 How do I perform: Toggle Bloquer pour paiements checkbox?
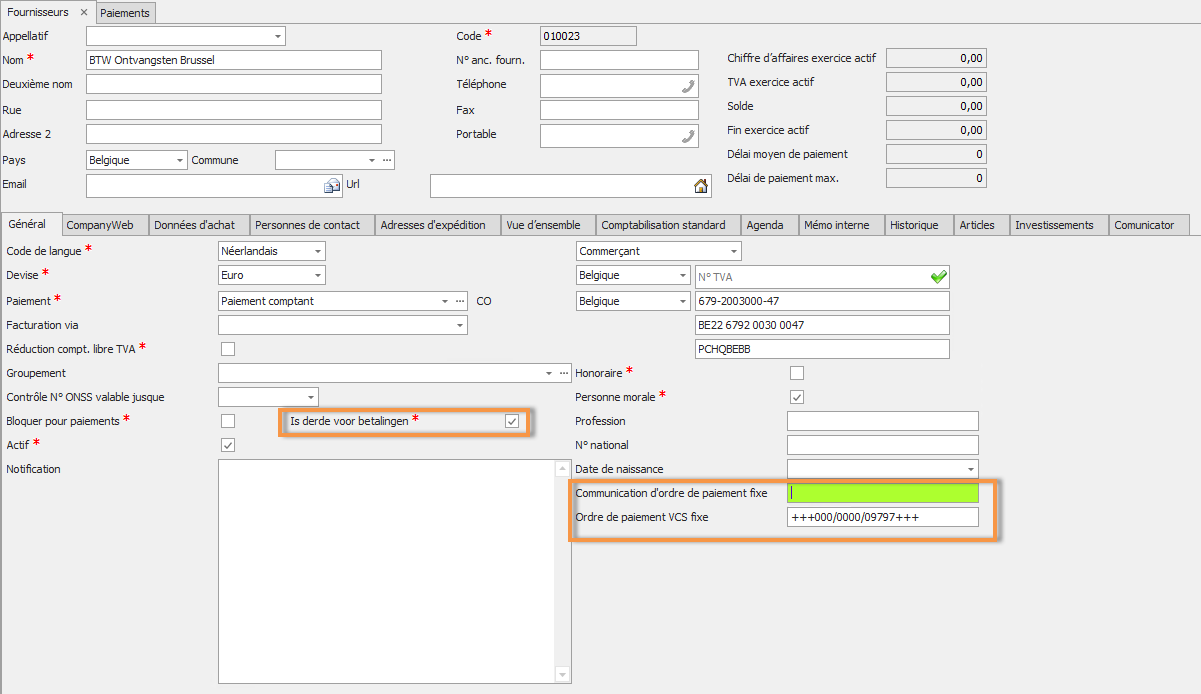click(228, 421)
